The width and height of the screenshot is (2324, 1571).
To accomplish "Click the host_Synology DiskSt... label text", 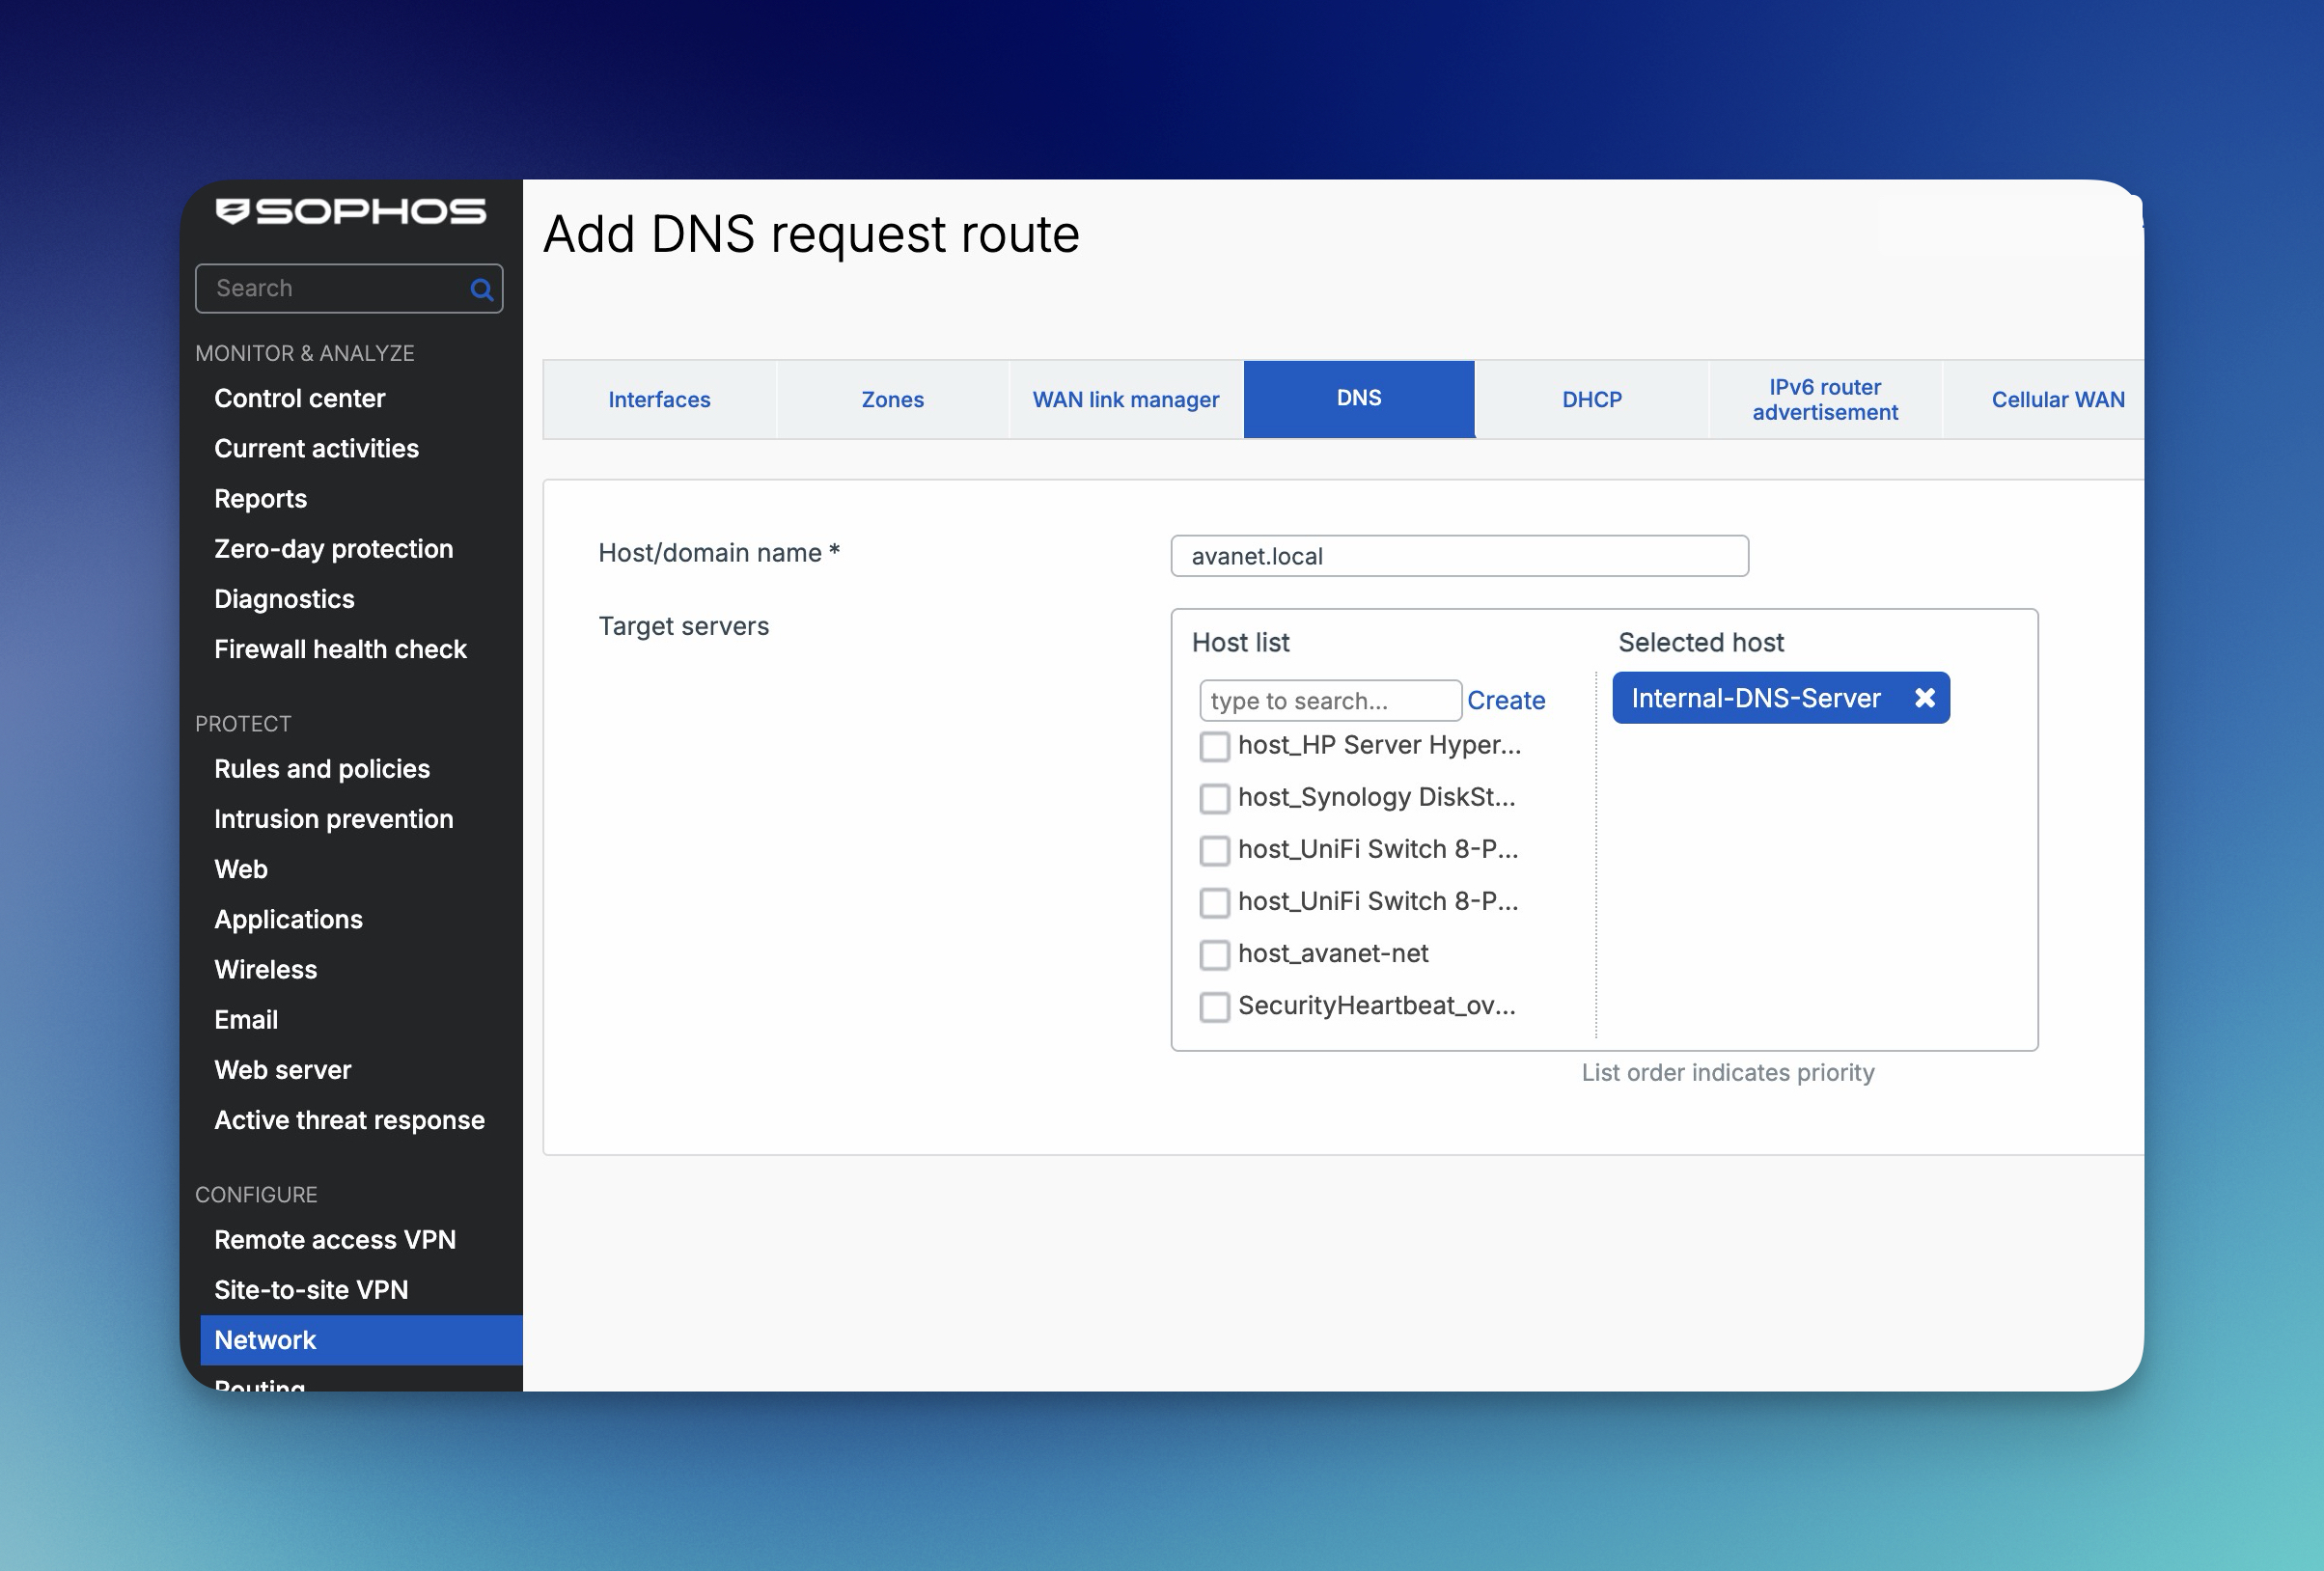I will pyautogui.click(x=1377, y=797).
